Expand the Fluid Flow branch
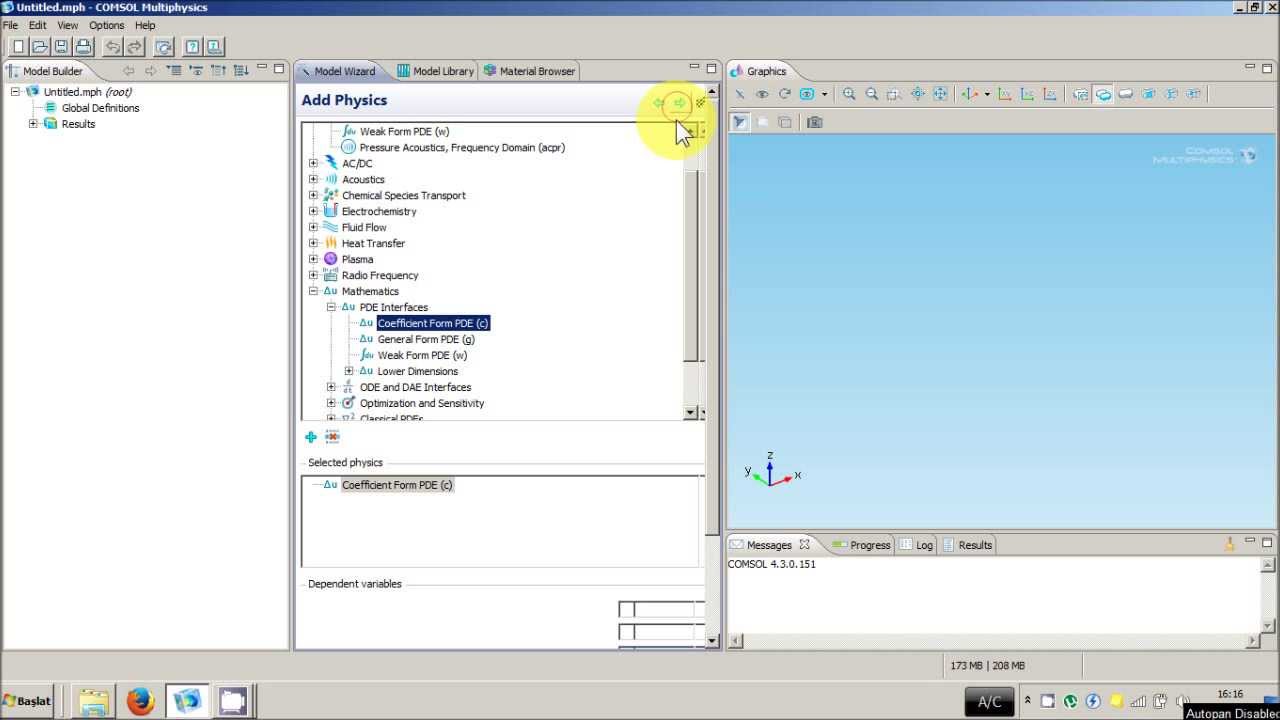 click(x=314, y=227)
